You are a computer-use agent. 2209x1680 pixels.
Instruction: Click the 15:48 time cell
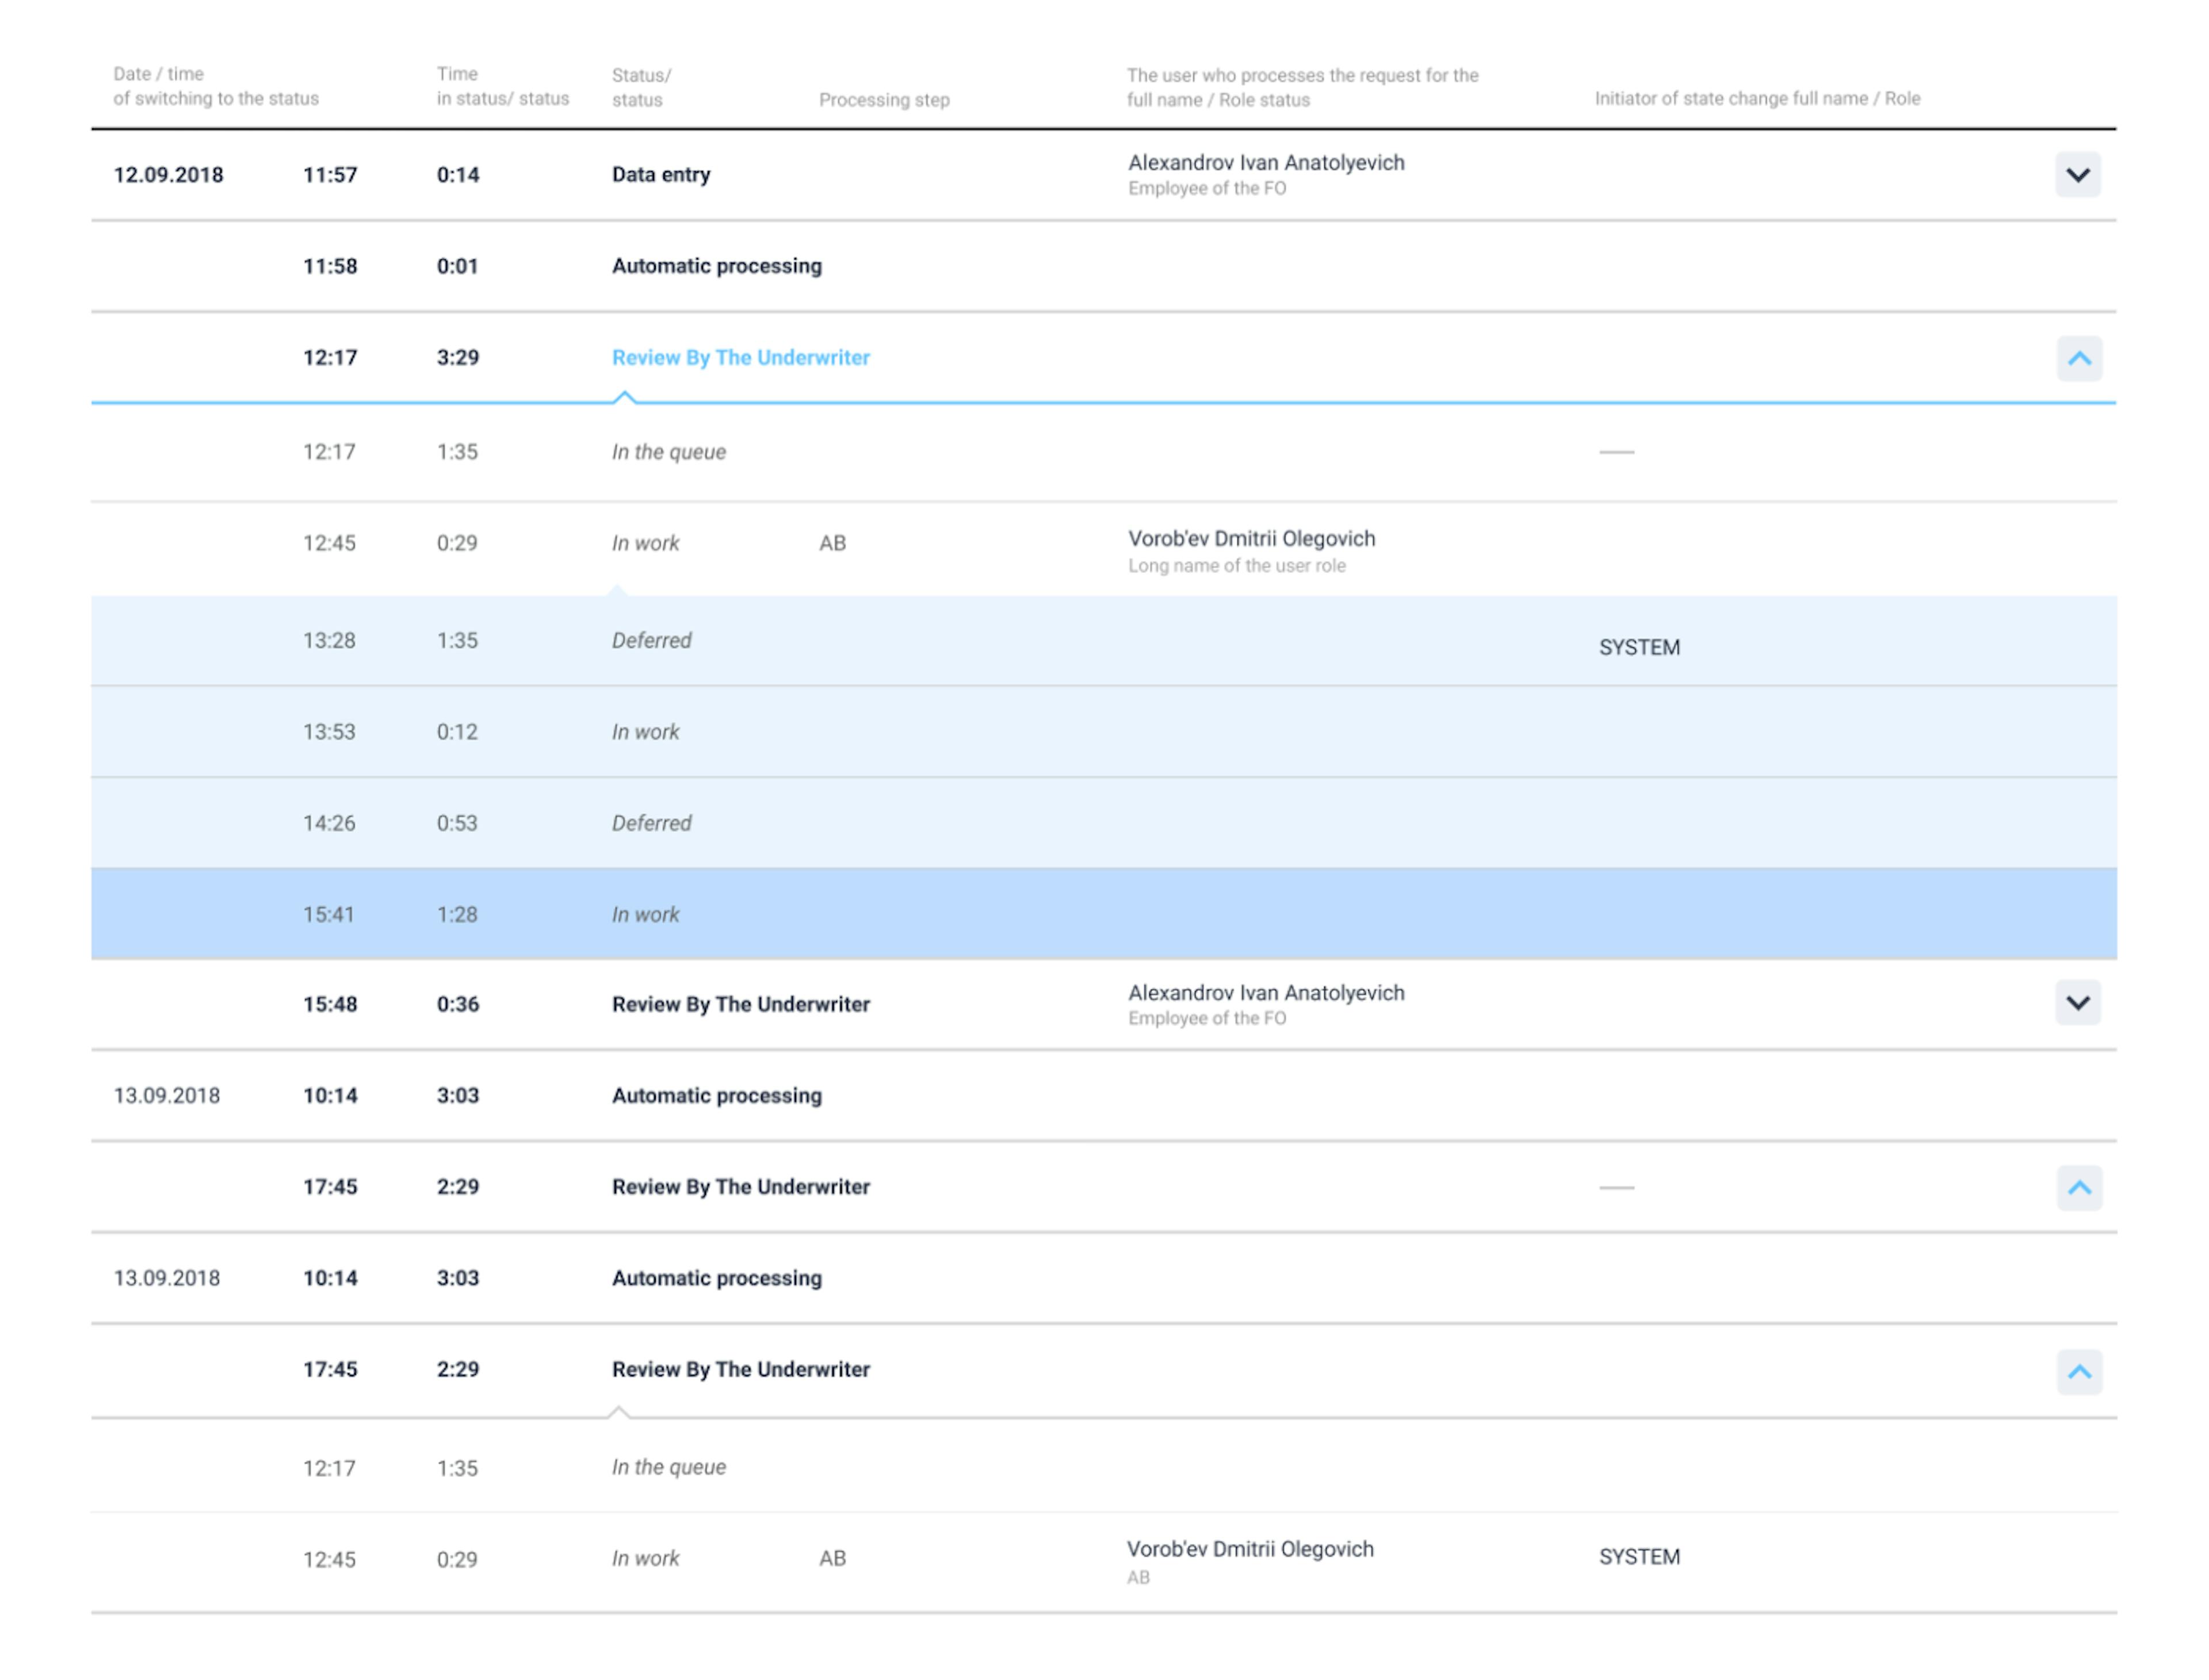[x=330, y=1004]
